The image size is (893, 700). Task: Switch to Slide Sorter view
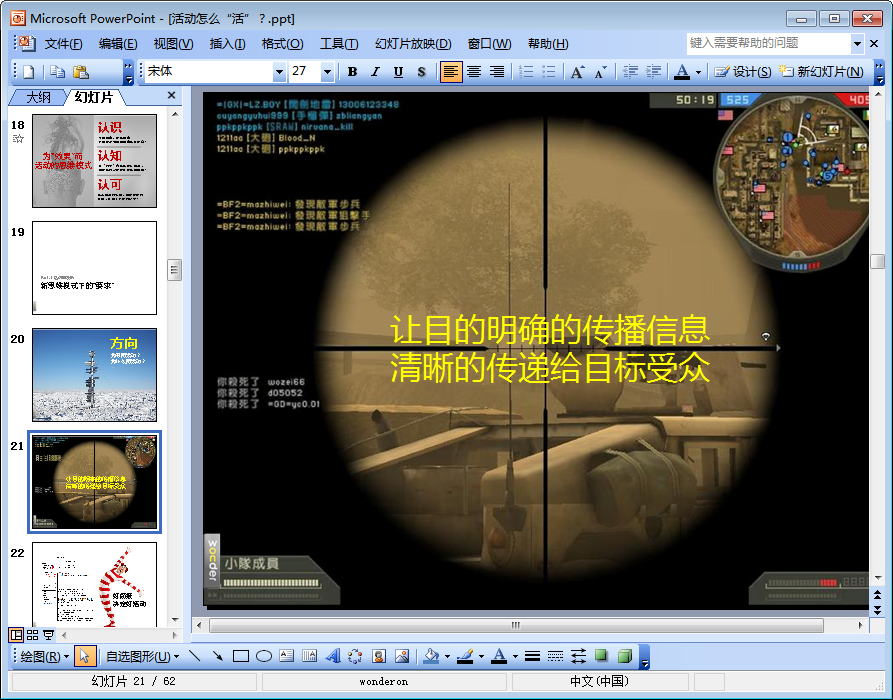(x=32, y=634)
